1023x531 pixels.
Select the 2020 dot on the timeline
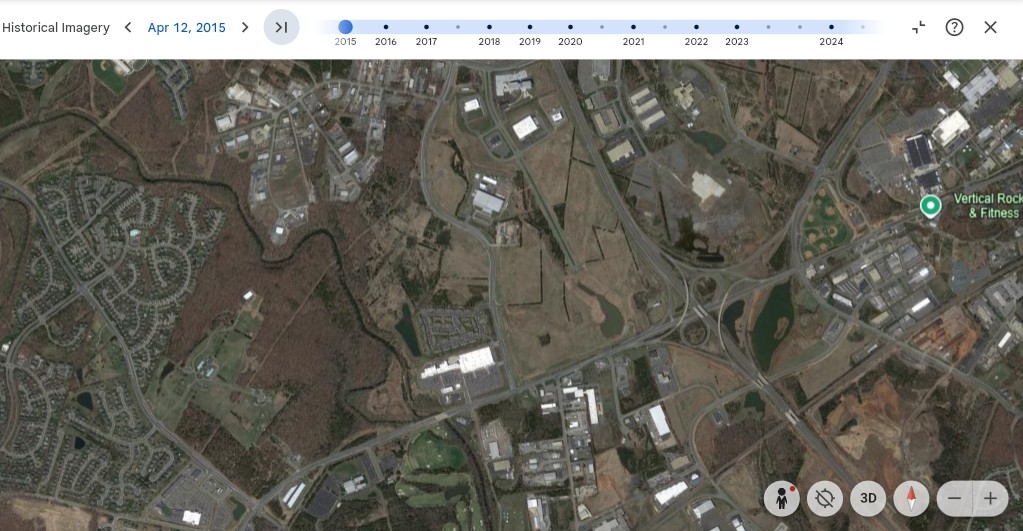tap(570, 27)
